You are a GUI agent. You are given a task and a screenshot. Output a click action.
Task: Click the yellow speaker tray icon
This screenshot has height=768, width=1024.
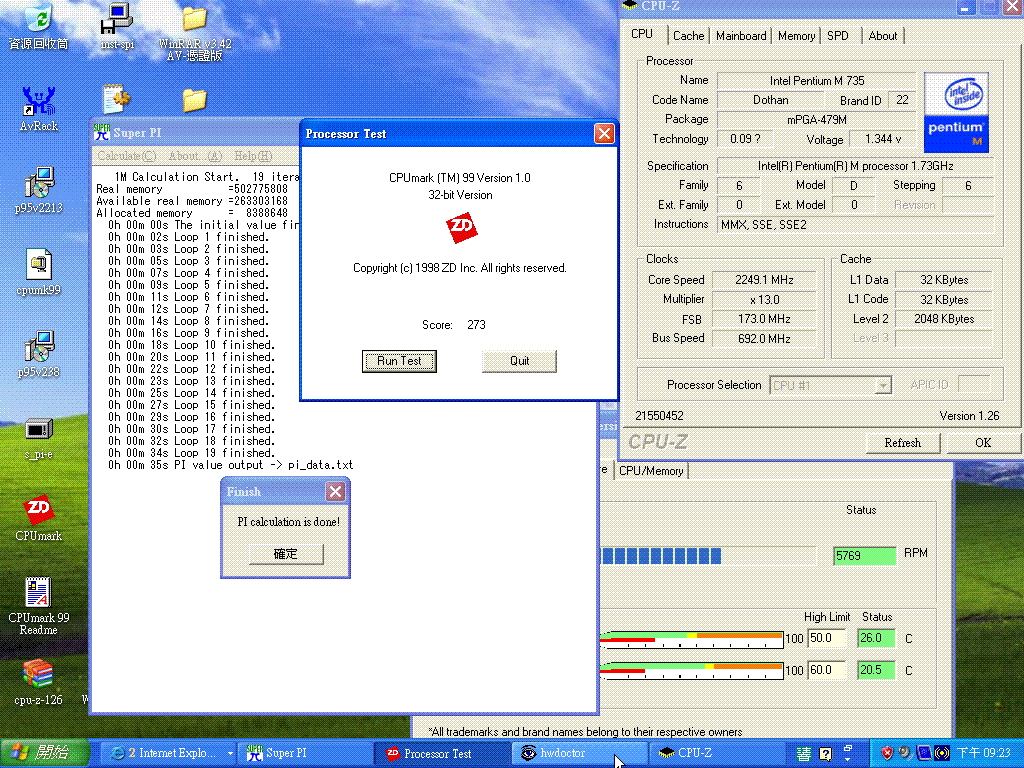point(942,753)
